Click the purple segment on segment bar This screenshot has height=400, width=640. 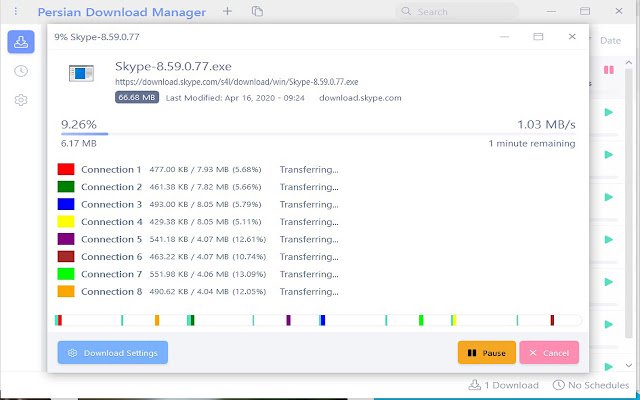(289, 320)
